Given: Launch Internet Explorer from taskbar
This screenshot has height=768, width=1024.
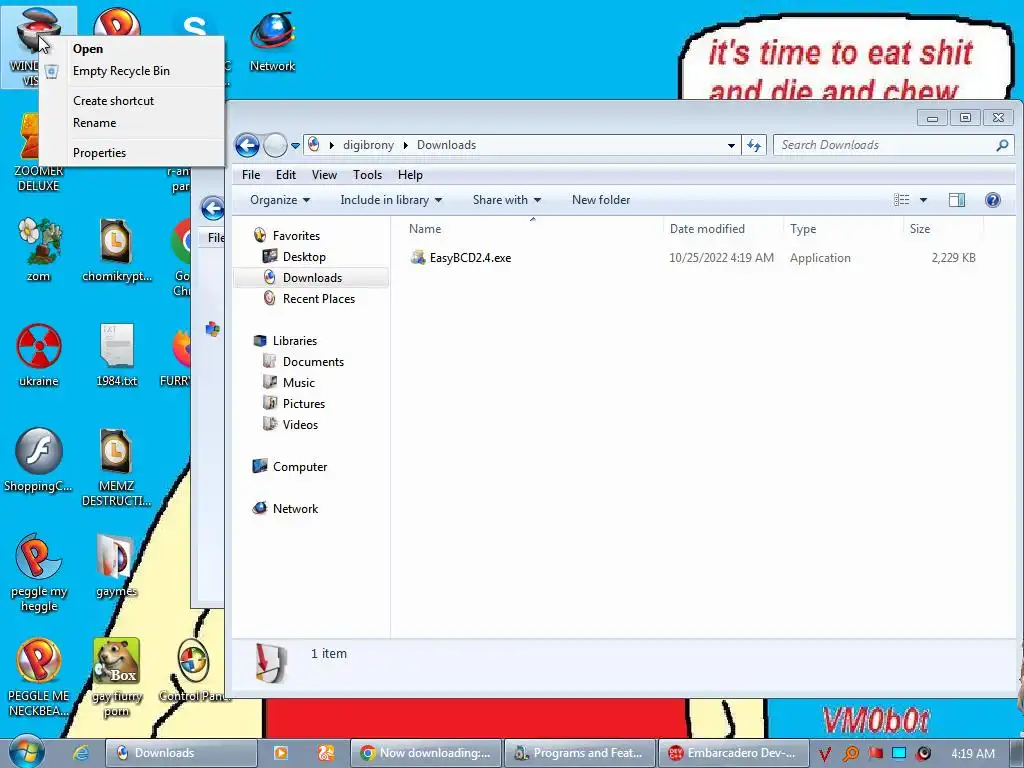Looking at the screenshot, I should tap(81, 753).
